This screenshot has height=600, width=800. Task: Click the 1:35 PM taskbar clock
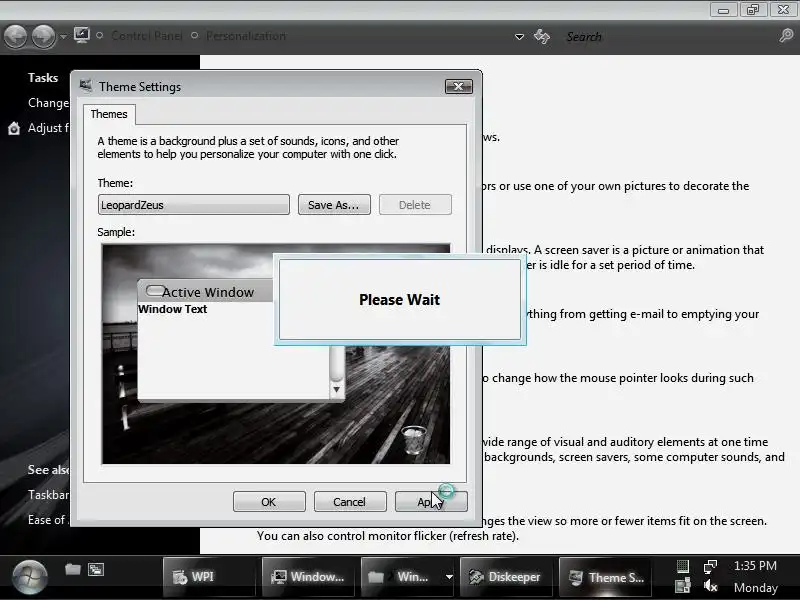coord(755,566)
